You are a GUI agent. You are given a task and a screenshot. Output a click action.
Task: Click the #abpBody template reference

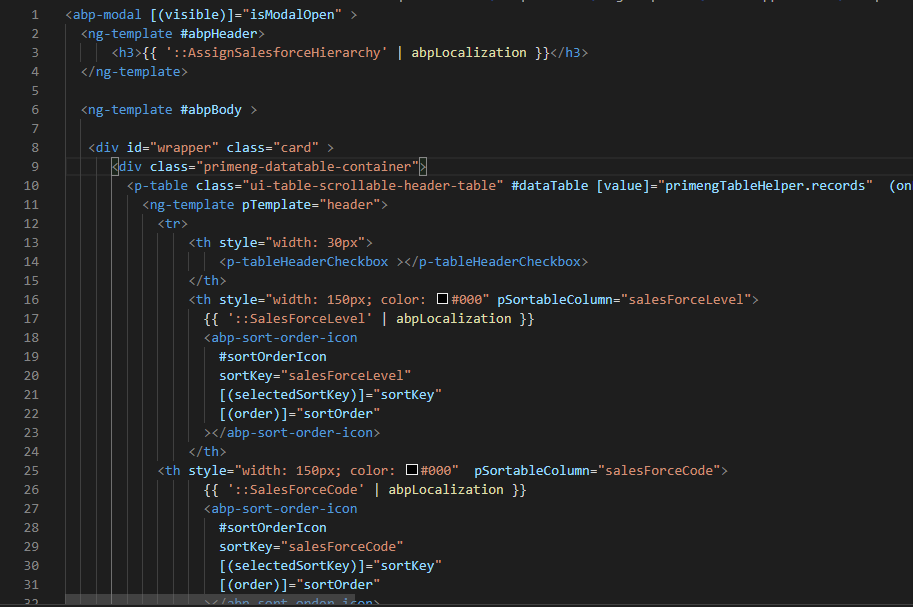point(212,110)
